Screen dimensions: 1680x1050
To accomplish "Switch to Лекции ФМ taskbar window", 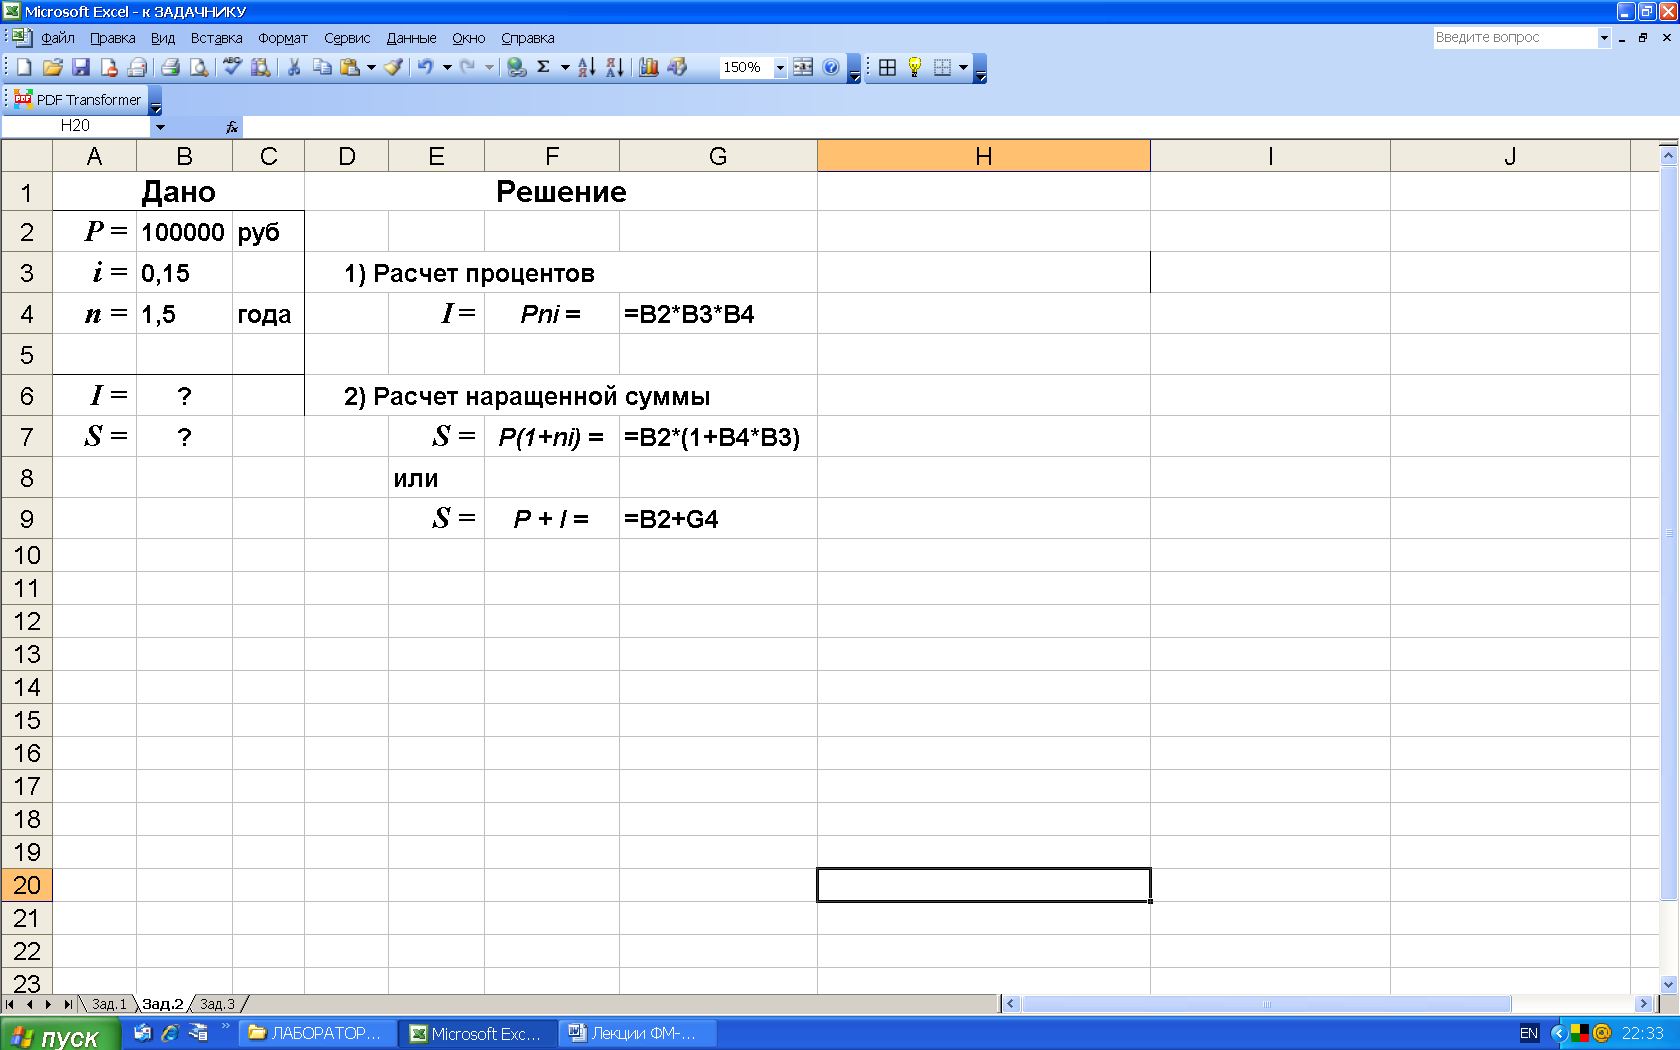I will pos(636,1034).
